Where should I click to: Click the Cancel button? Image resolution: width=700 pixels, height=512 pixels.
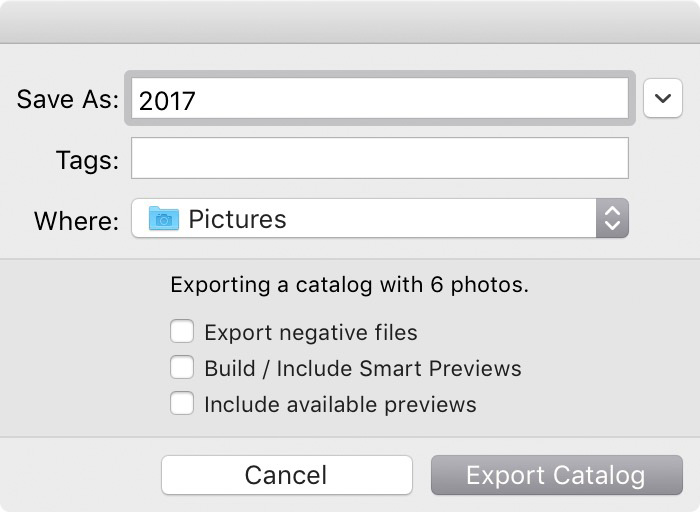(x=287, y=475)
